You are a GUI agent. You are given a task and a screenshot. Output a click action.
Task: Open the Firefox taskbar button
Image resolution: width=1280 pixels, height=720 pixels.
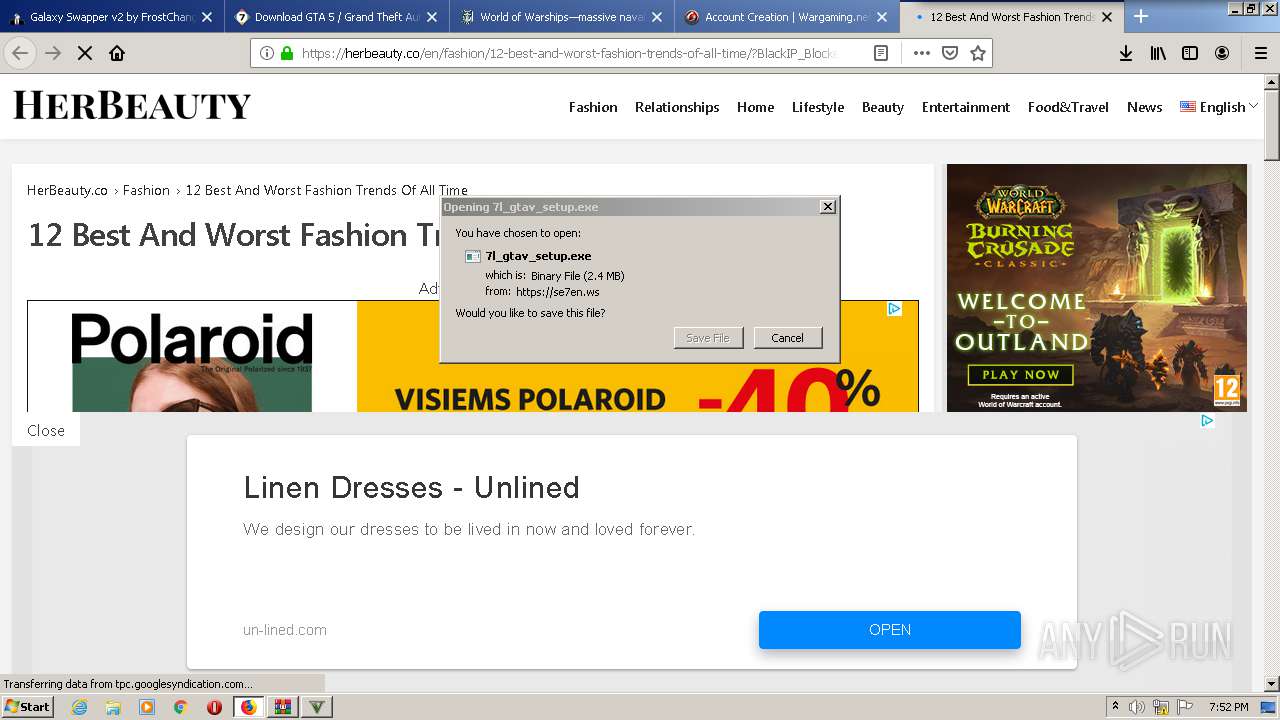(248, 707)
